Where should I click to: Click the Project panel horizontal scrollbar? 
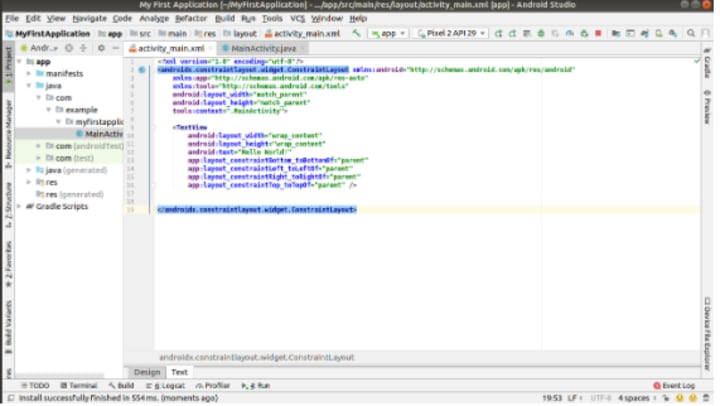61,376
